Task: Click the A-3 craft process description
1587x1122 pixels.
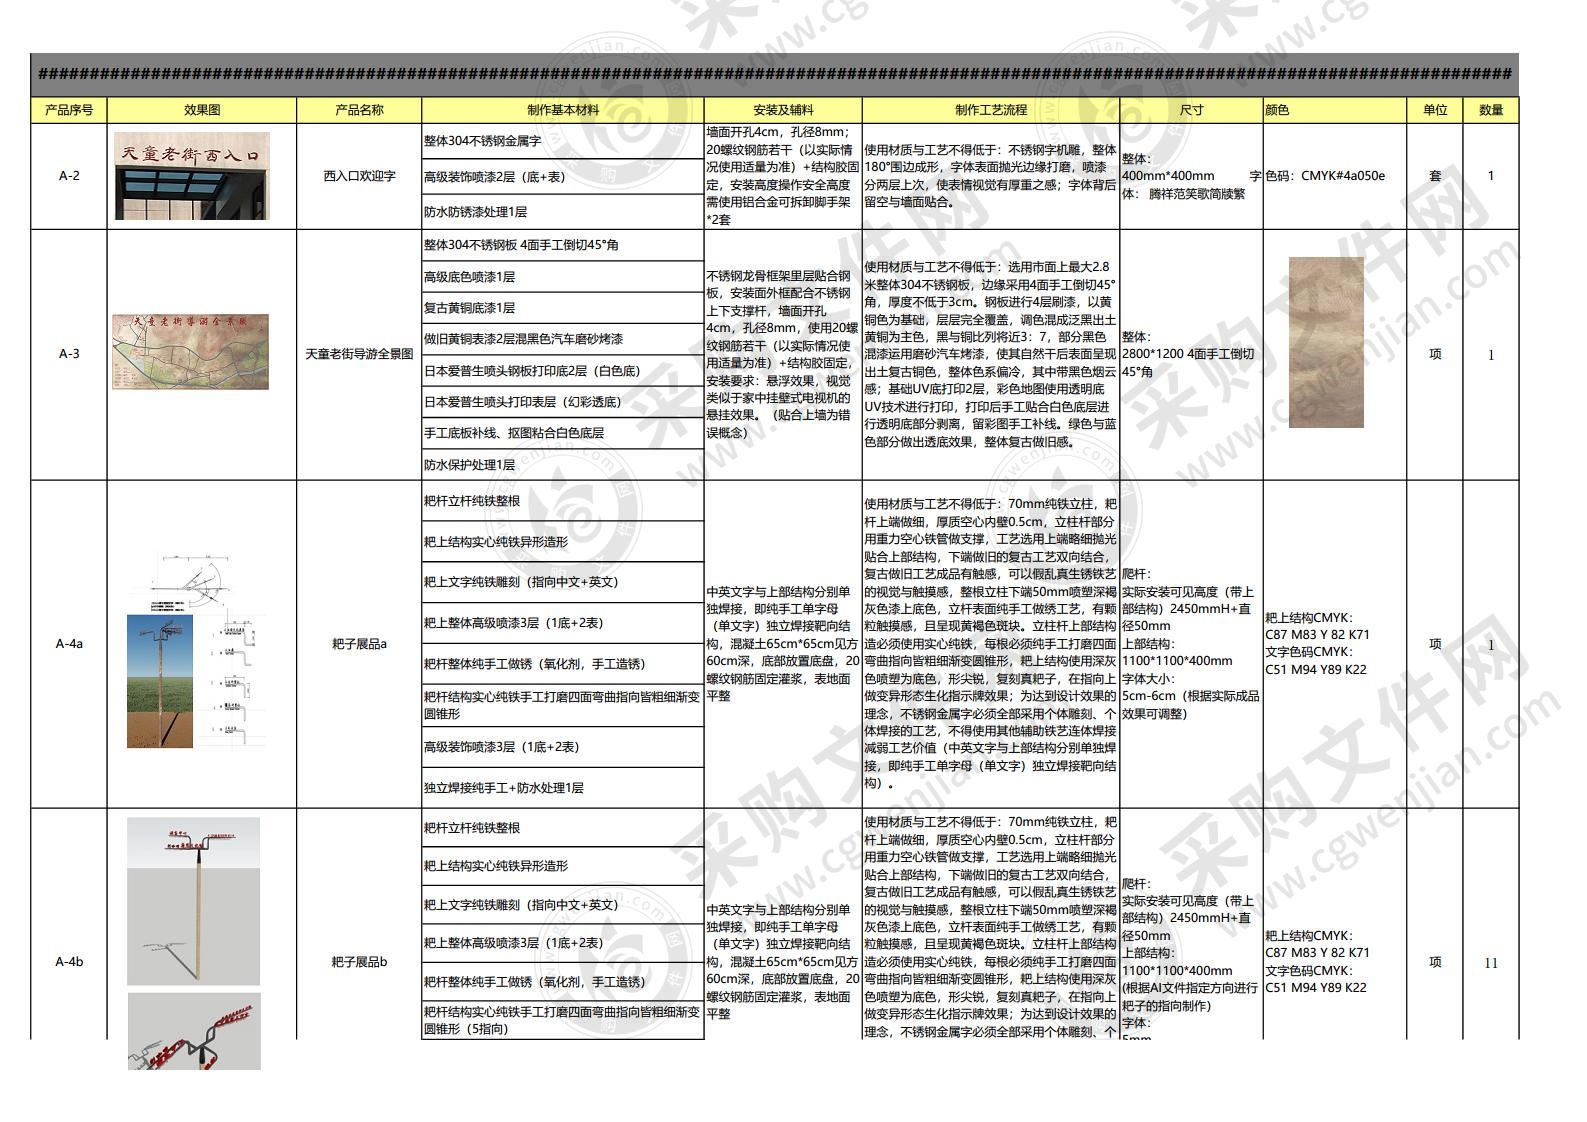Action: coord(991,354)
